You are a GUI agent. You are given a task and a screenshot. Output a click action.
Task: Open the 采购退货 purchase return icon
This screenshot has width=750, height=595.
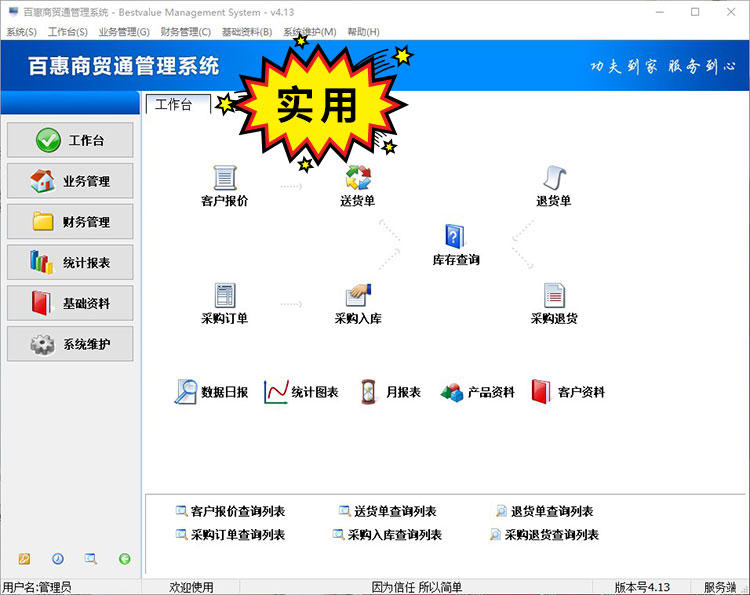(x=554, y=297)
